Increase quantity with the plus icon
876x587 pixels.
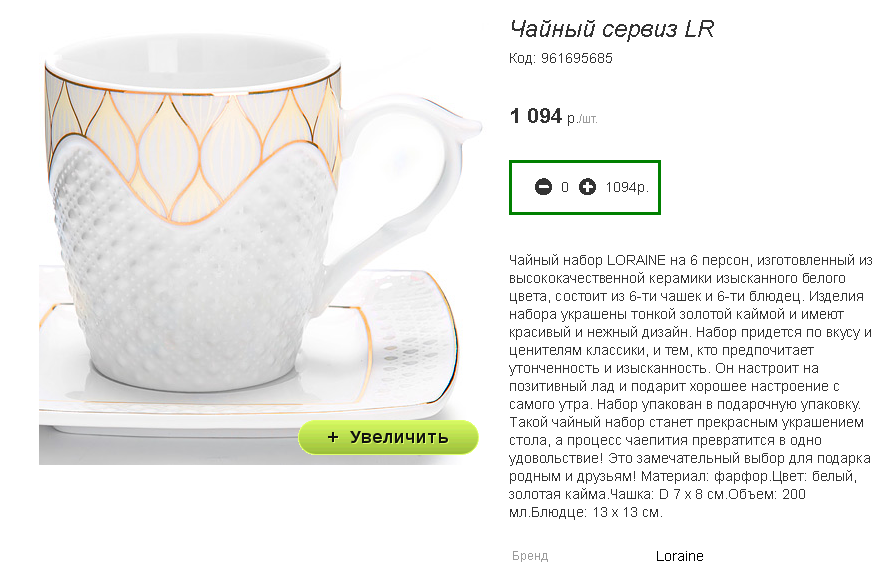[587, 187]
